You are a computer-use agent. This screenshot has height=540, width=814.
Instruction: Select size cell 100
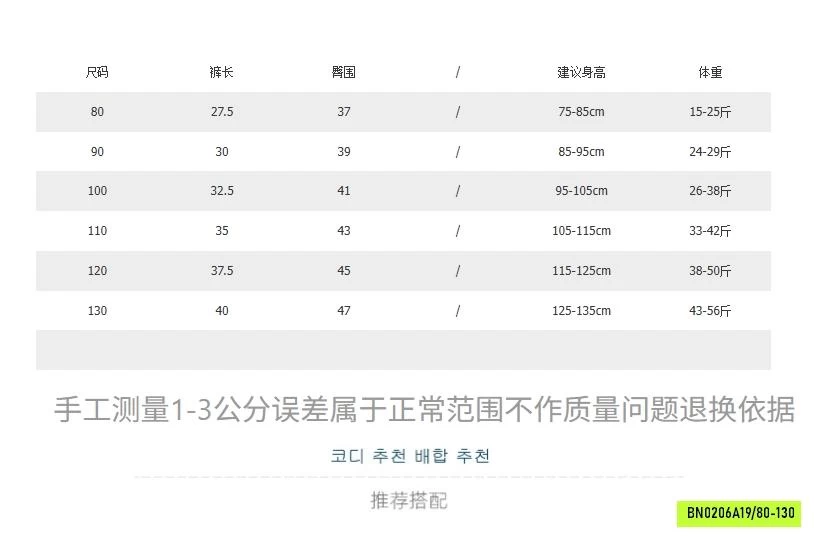tap(97, 191)
